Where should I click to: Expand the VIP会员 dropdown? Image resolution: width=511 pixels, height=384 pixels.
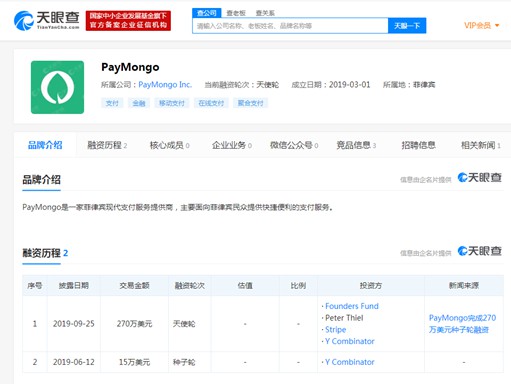click(482, 25)
